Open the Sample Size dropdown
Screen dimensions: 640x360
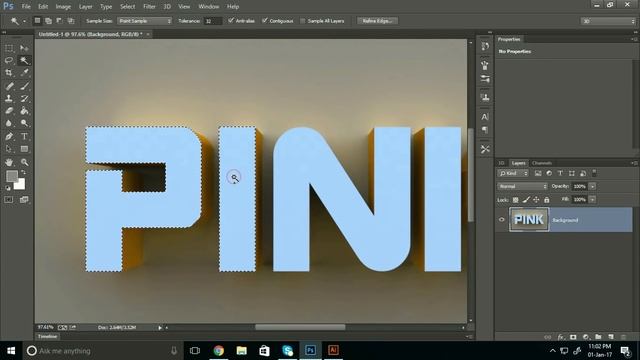[144, 21]
